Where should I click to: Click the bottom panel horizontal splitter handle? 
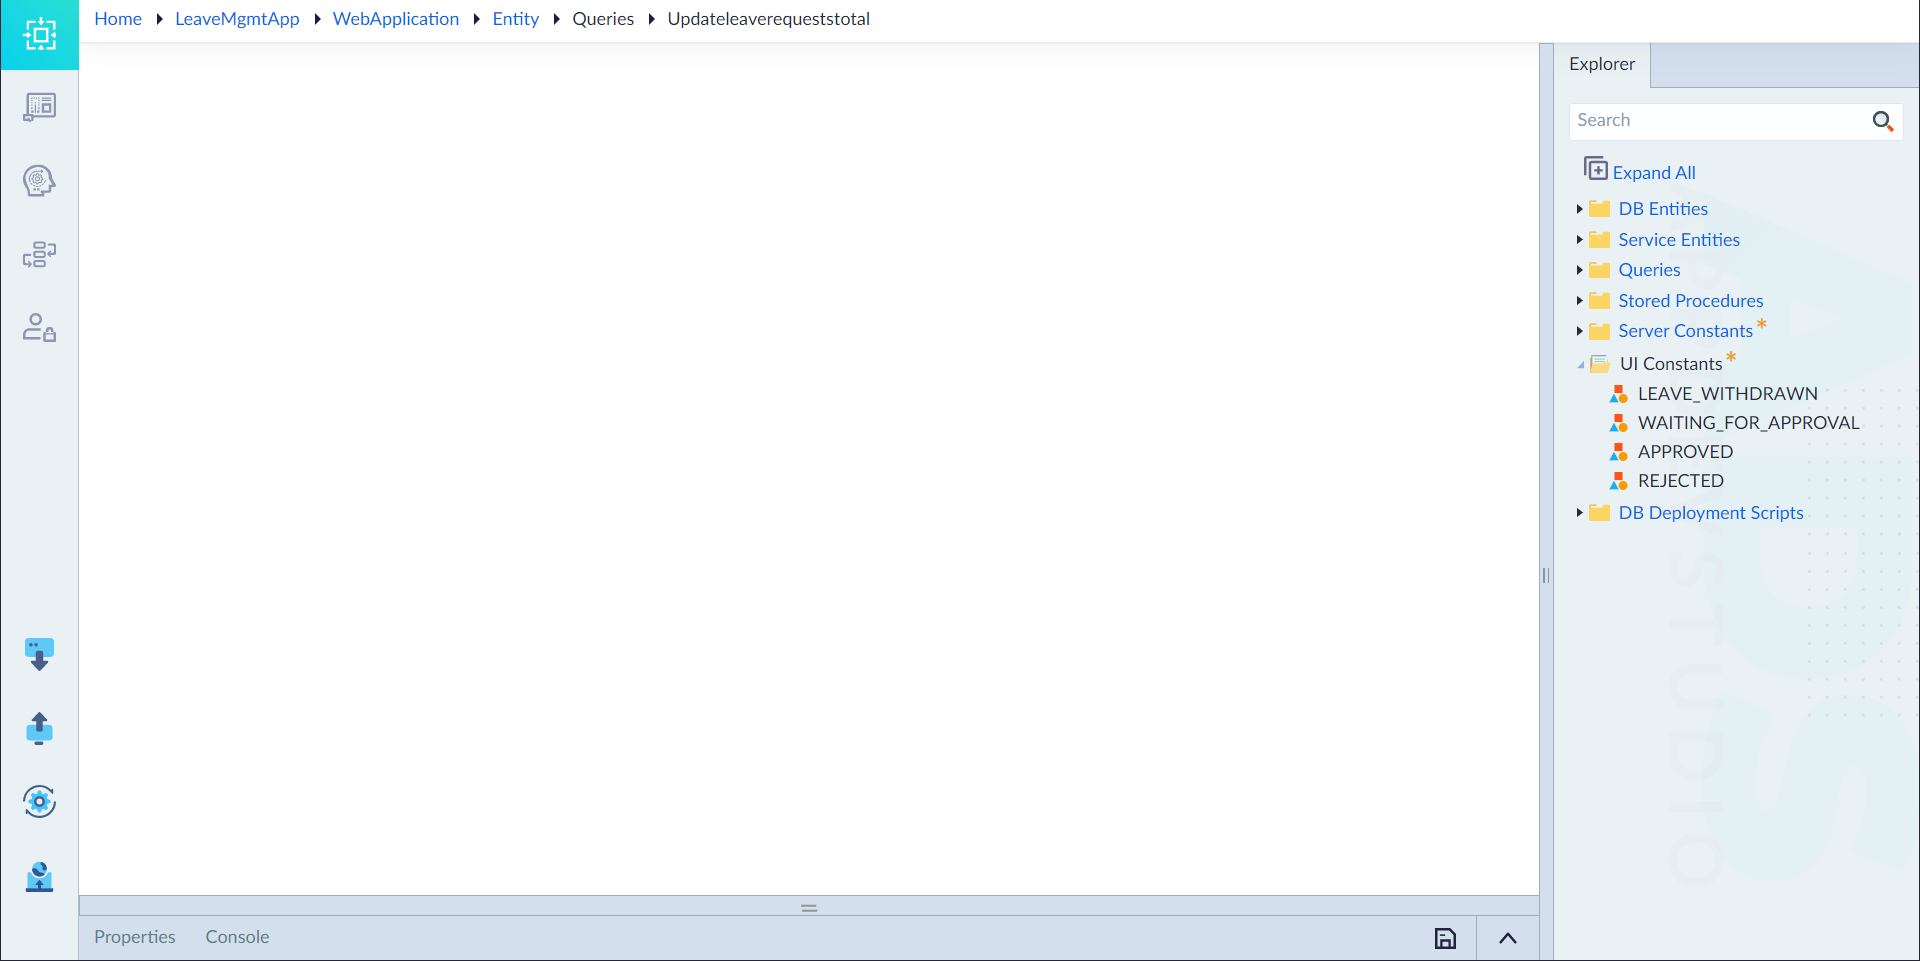809,908
